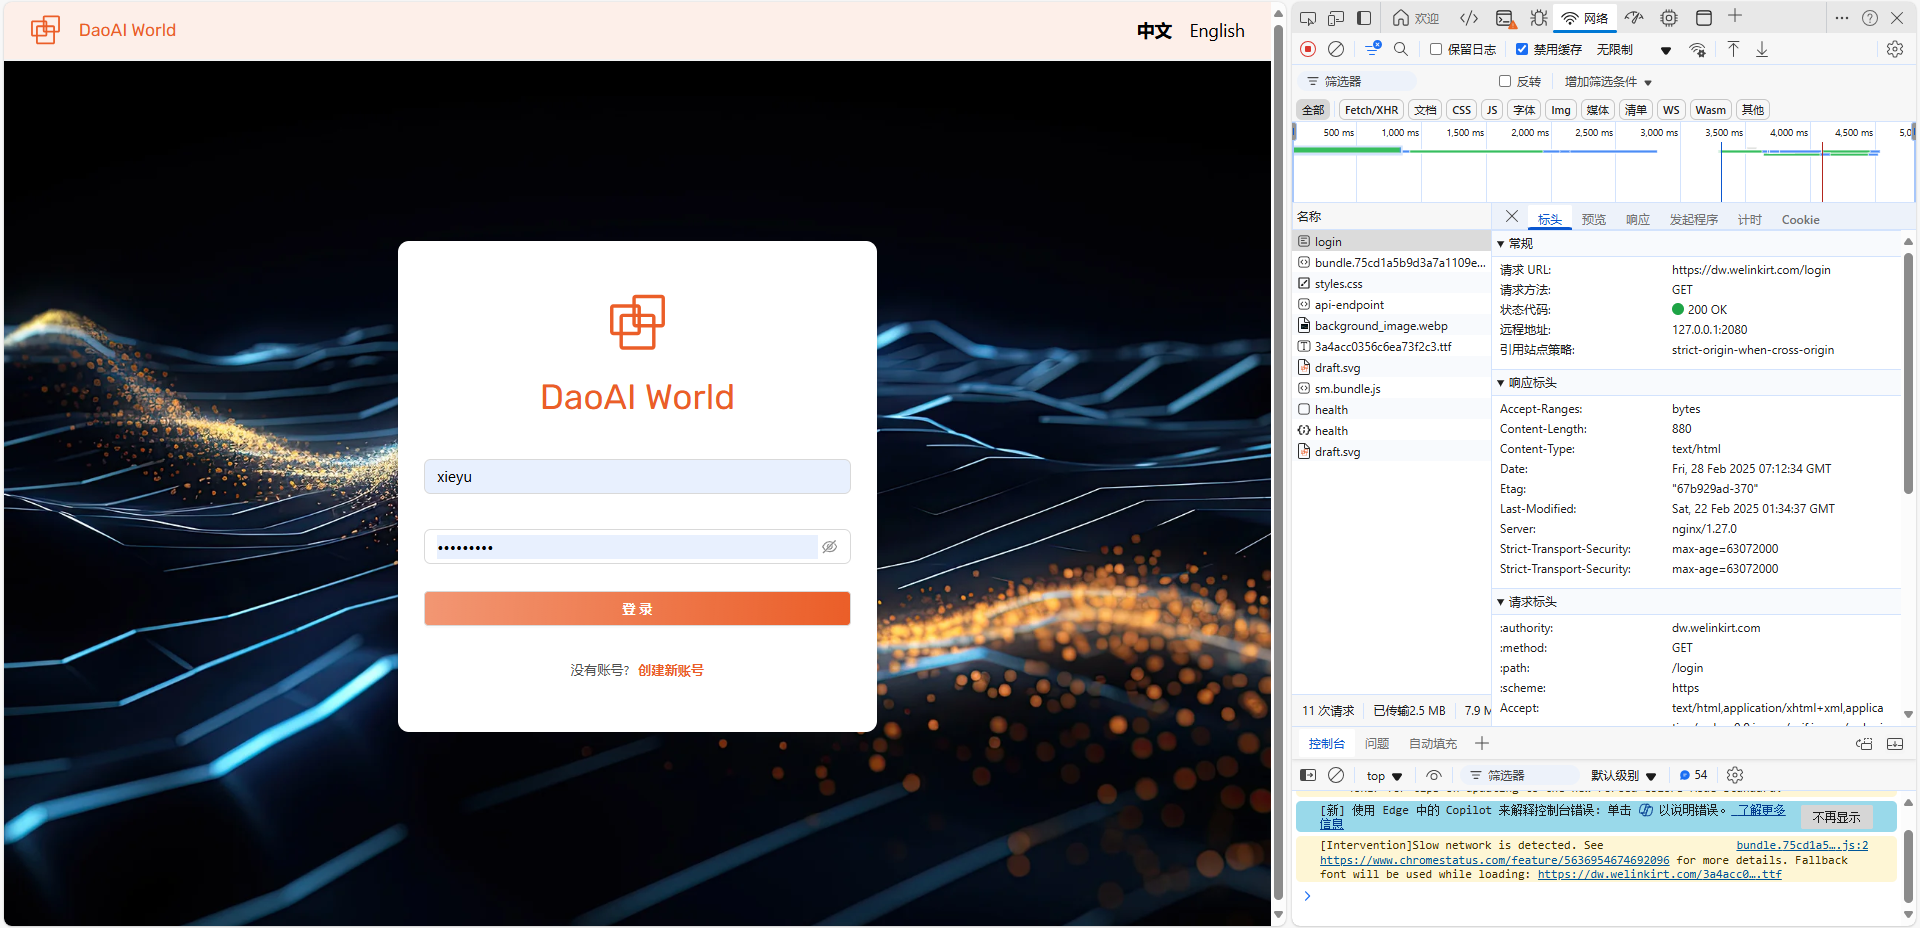Open the Sources debugger bug icon
The width and height of the screenshot is (1920, 928).
[x=1538, y=18]
